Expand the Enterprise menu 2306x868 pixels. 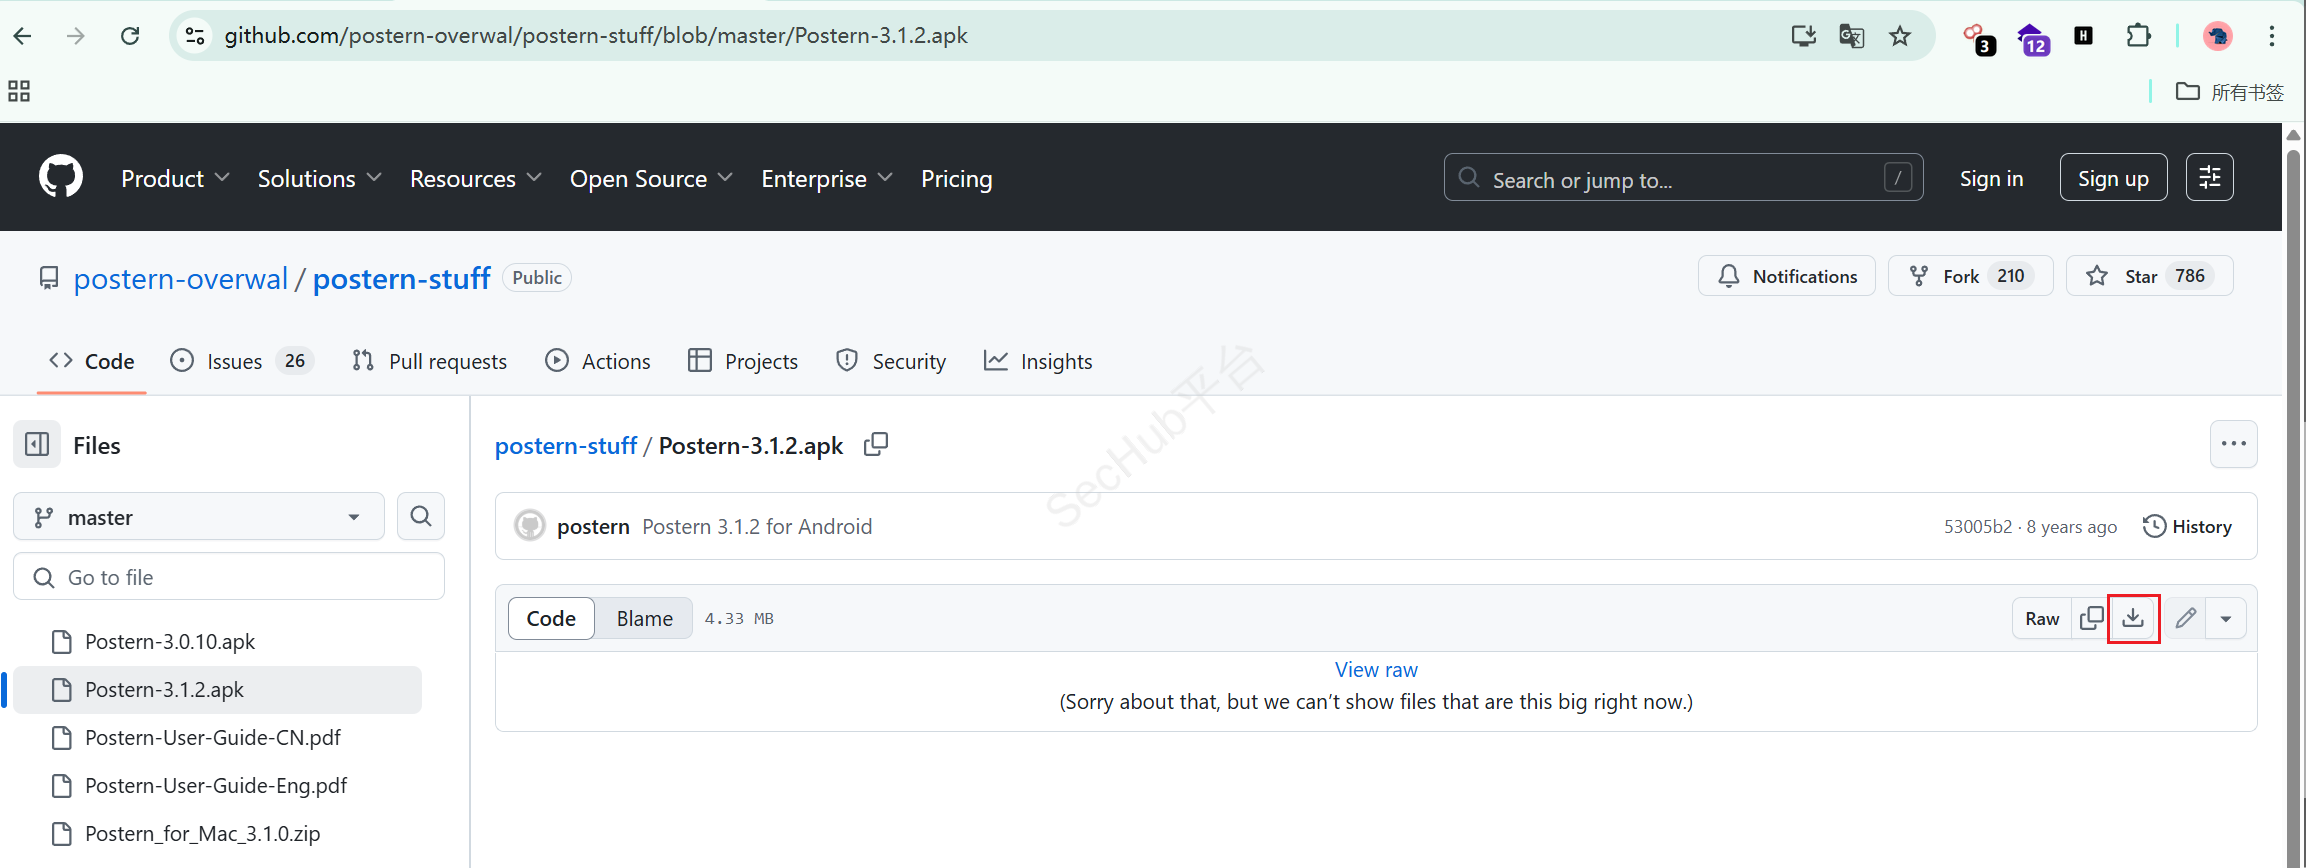[826, 178]
